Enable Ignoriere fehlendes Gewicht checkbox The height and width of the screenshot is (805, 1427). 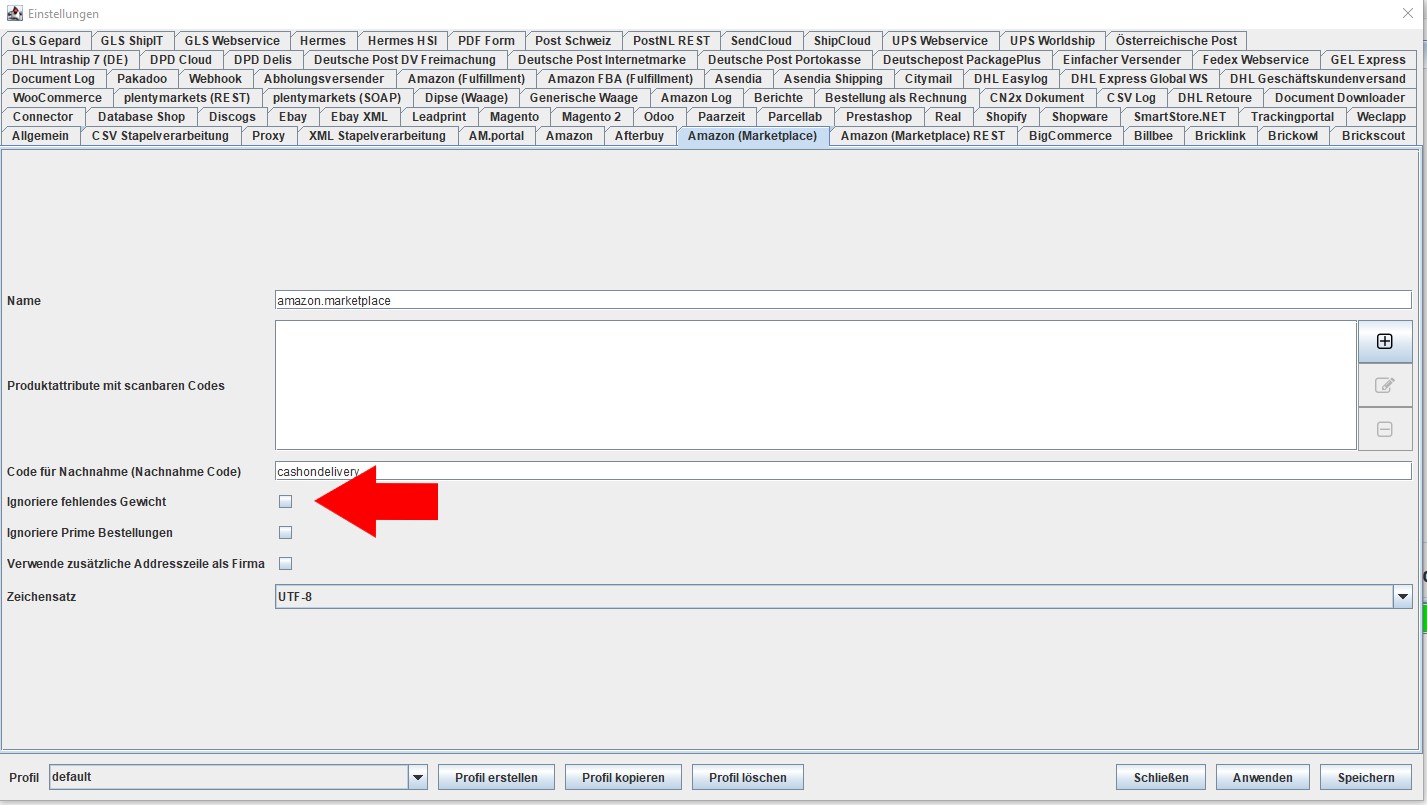click(x=285, y=501)
